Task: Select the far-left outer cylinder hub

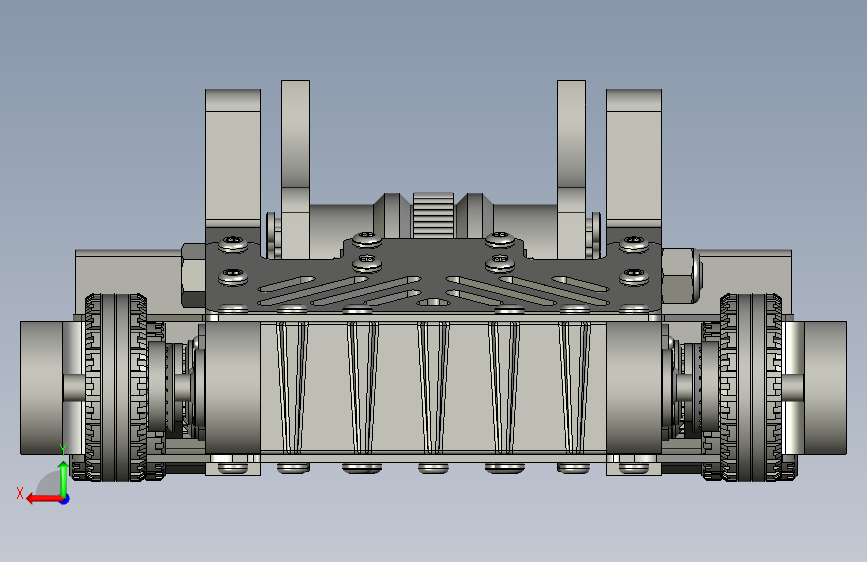Action: pos(41,388)
